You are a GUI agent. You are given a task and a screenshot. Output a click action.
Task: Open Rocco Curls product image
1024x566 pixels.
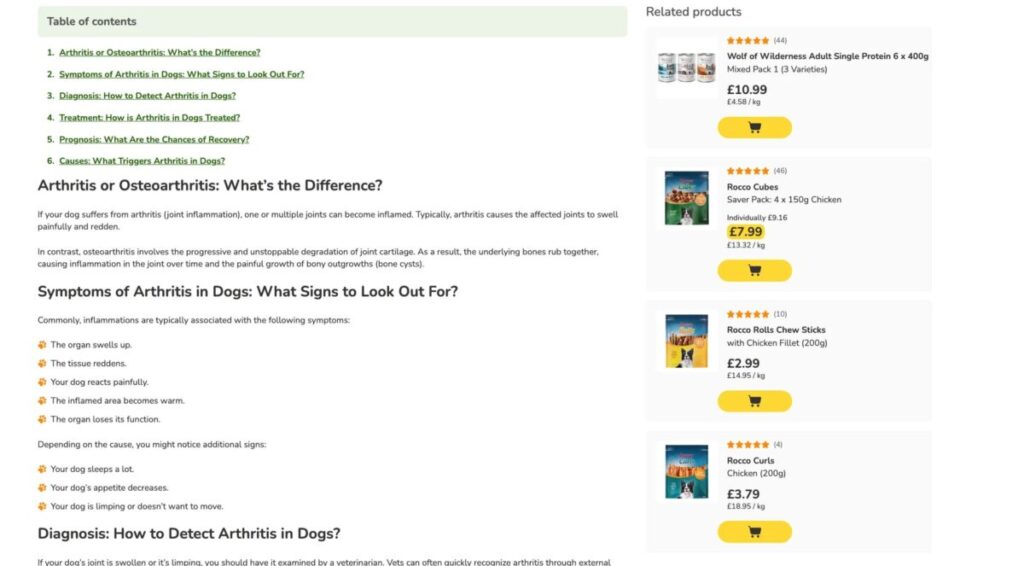pyautogui.click(x=686, y=472)
